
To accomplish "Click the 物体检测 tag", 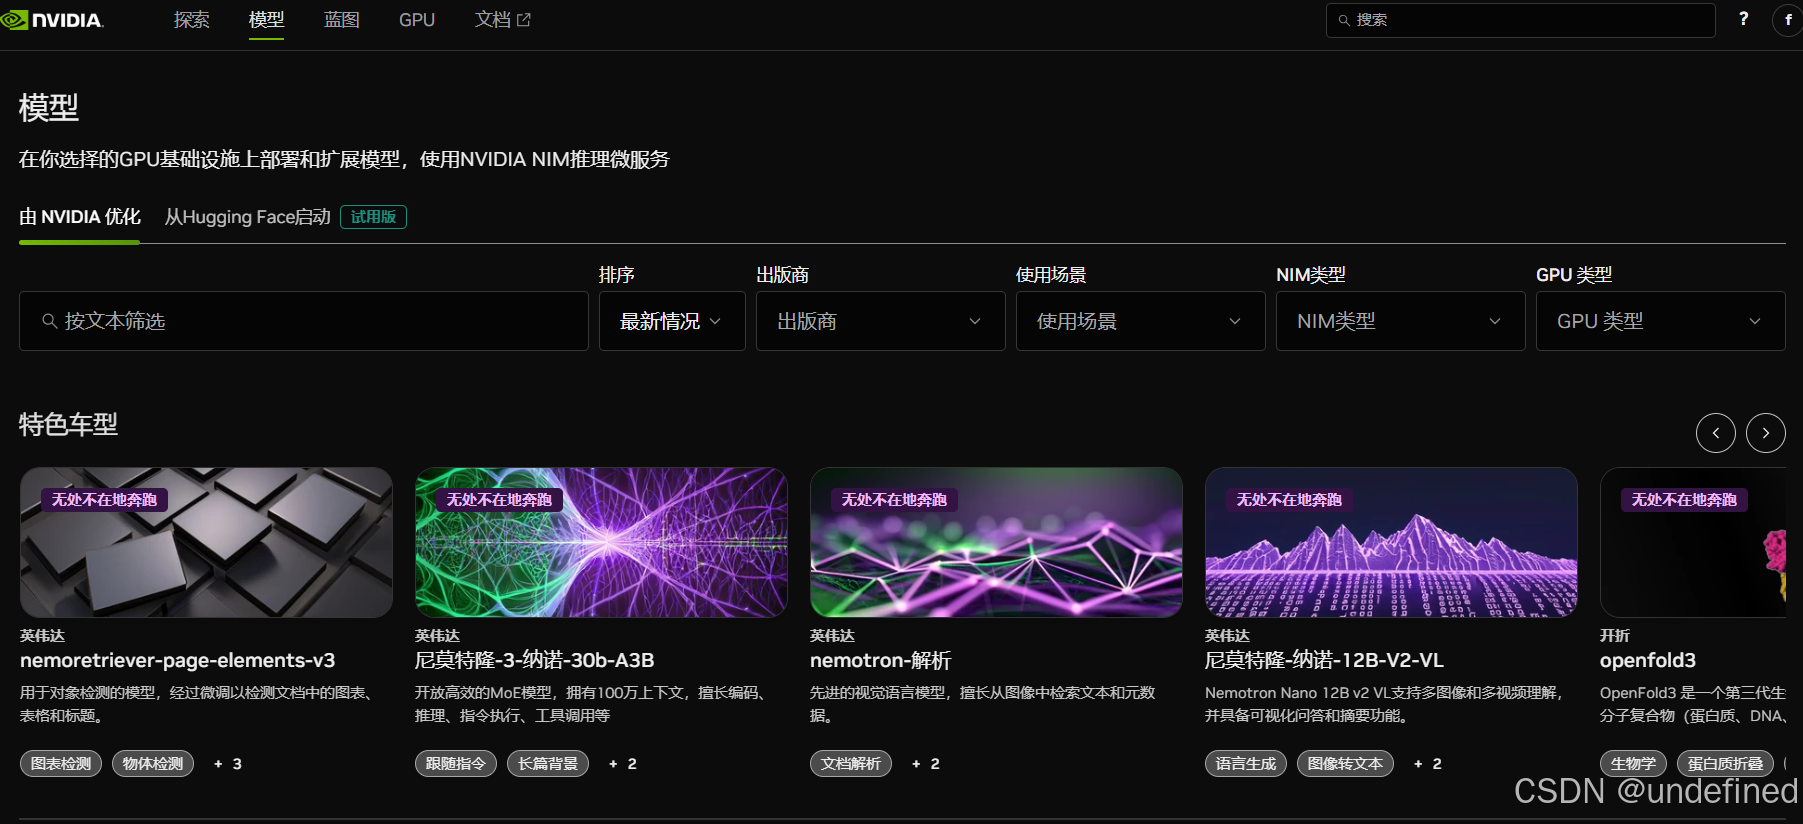I will coord(153,763).
